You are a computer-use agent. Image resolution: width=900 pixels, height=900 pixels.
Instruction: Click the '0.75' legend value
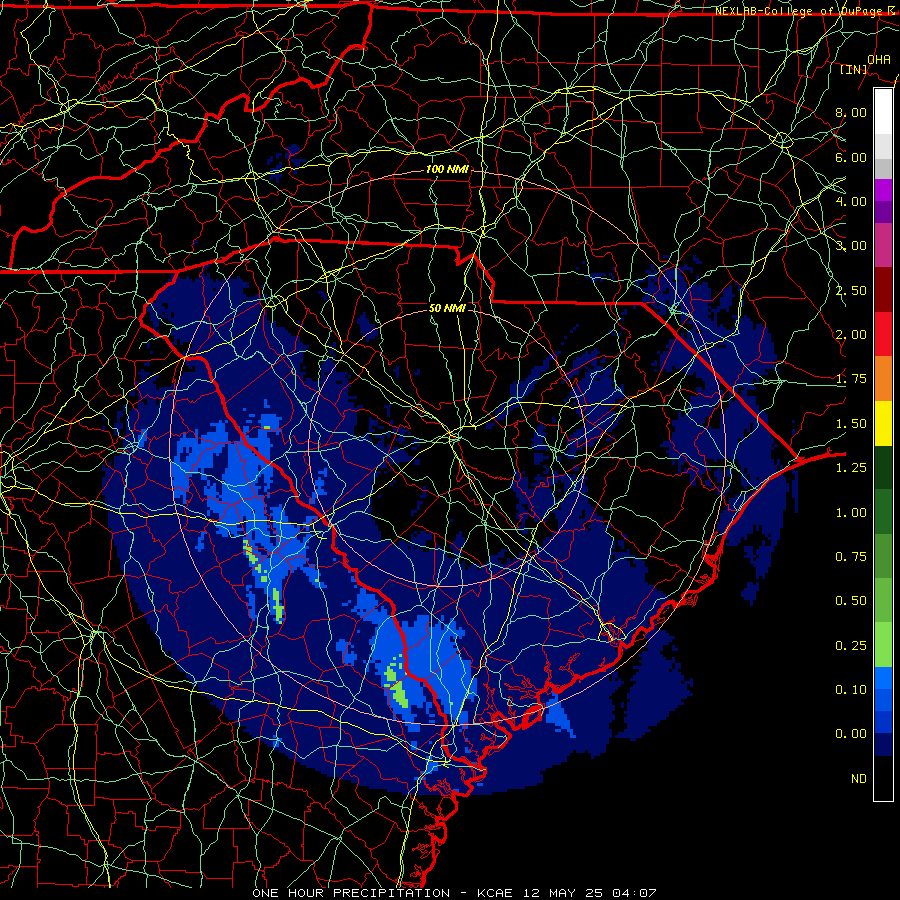[x=851, y=557]
